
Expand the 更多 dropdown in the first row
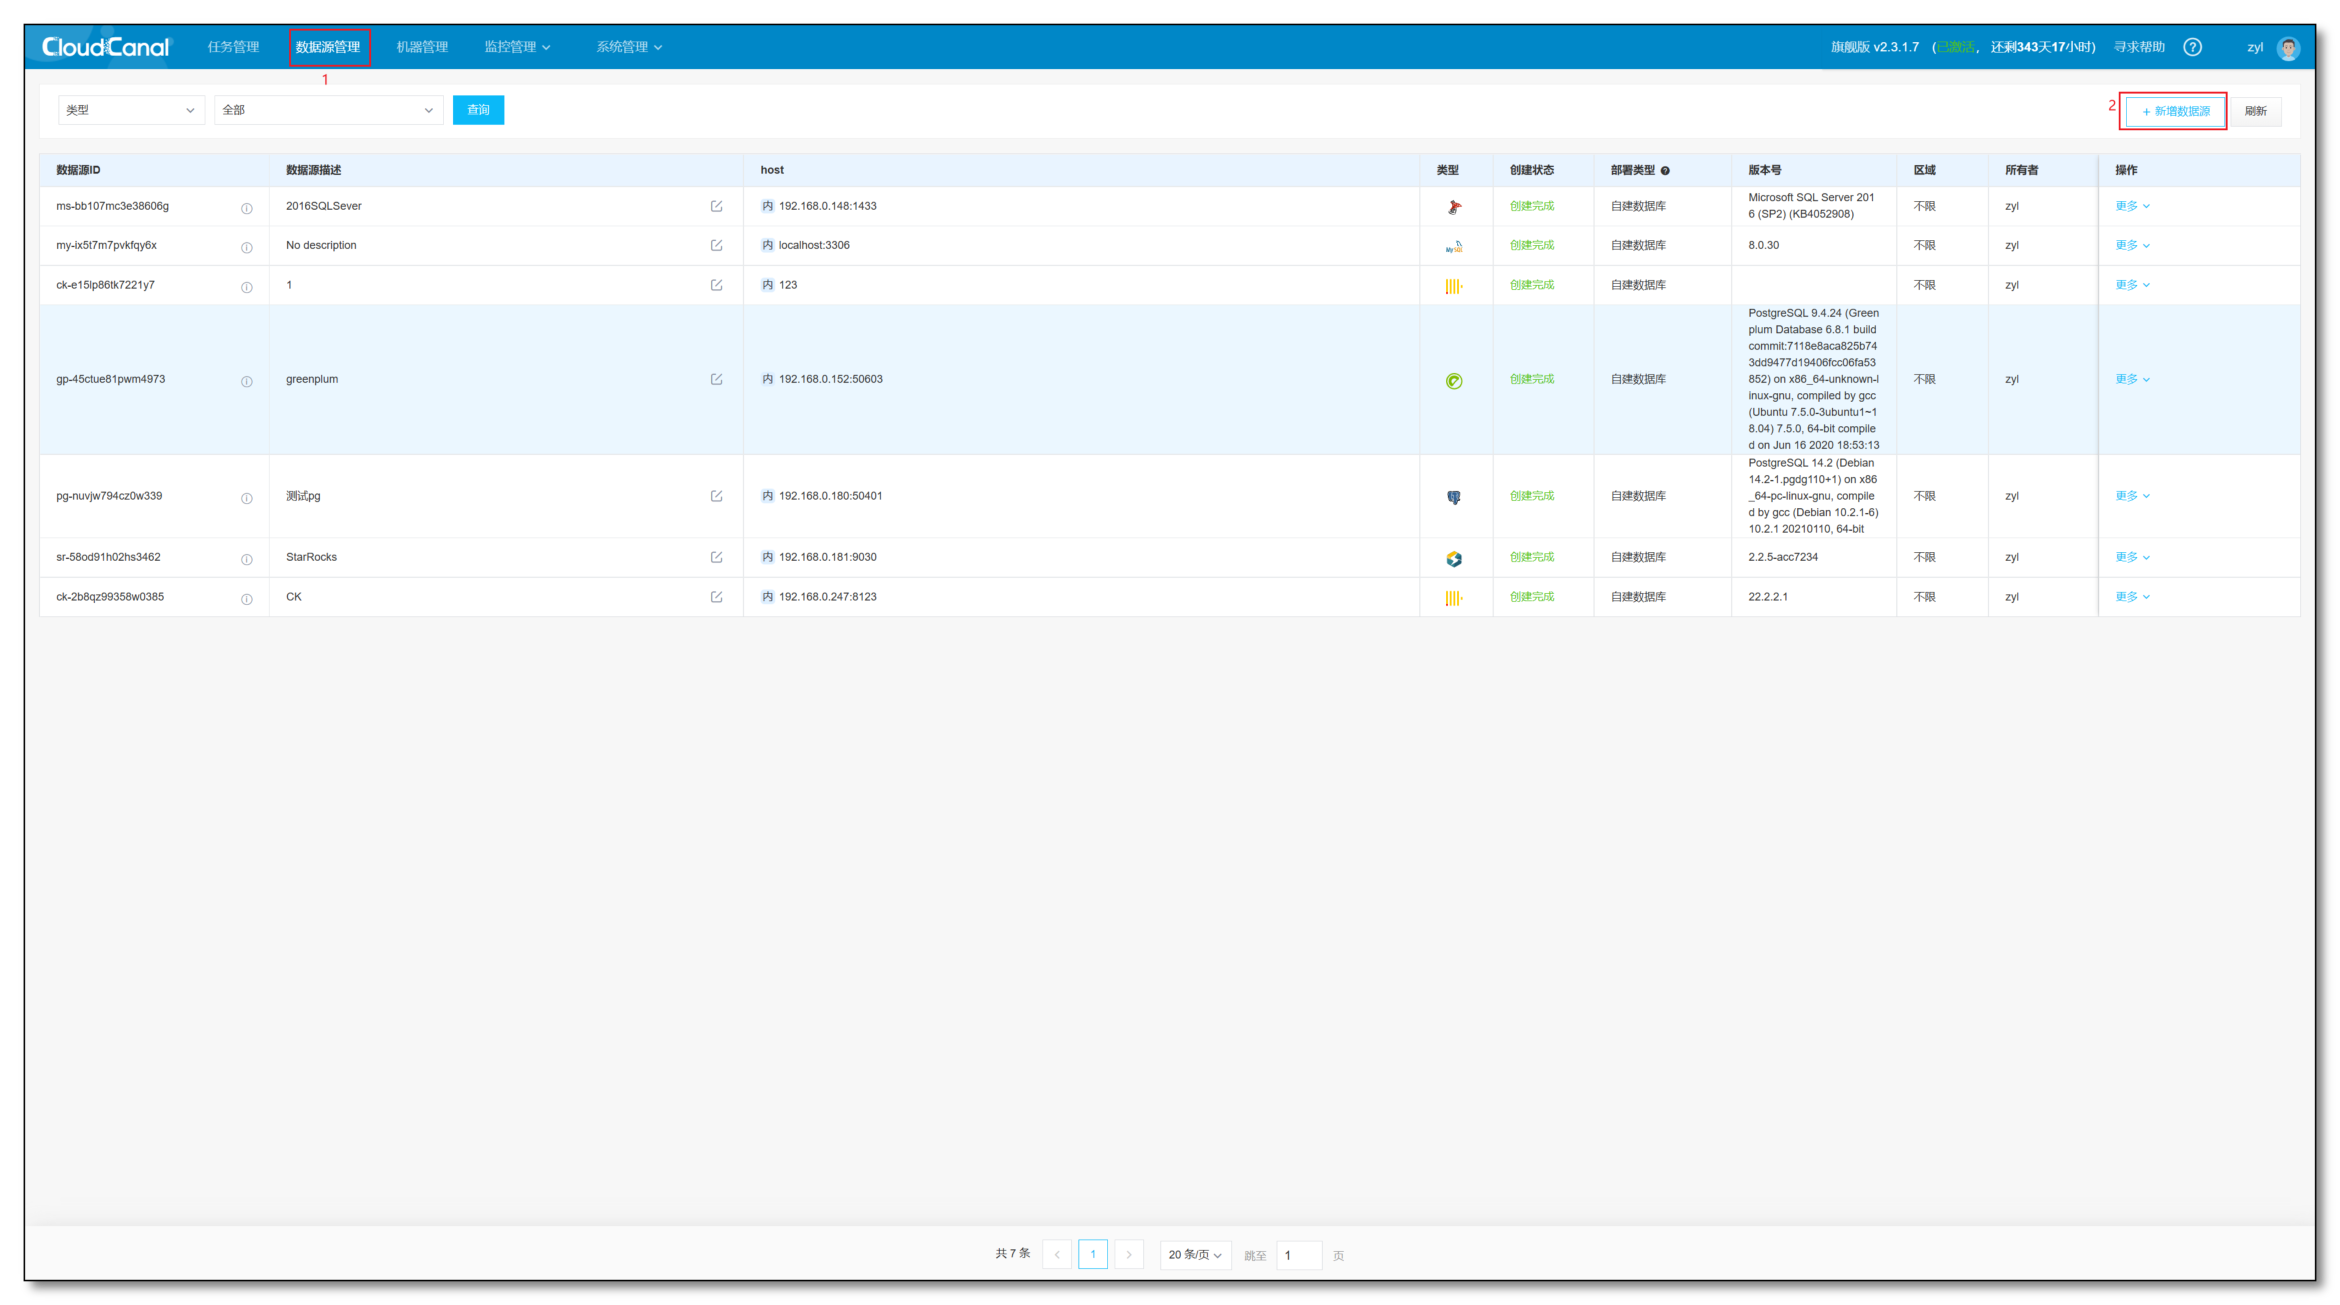click(x=2131, y=206)
